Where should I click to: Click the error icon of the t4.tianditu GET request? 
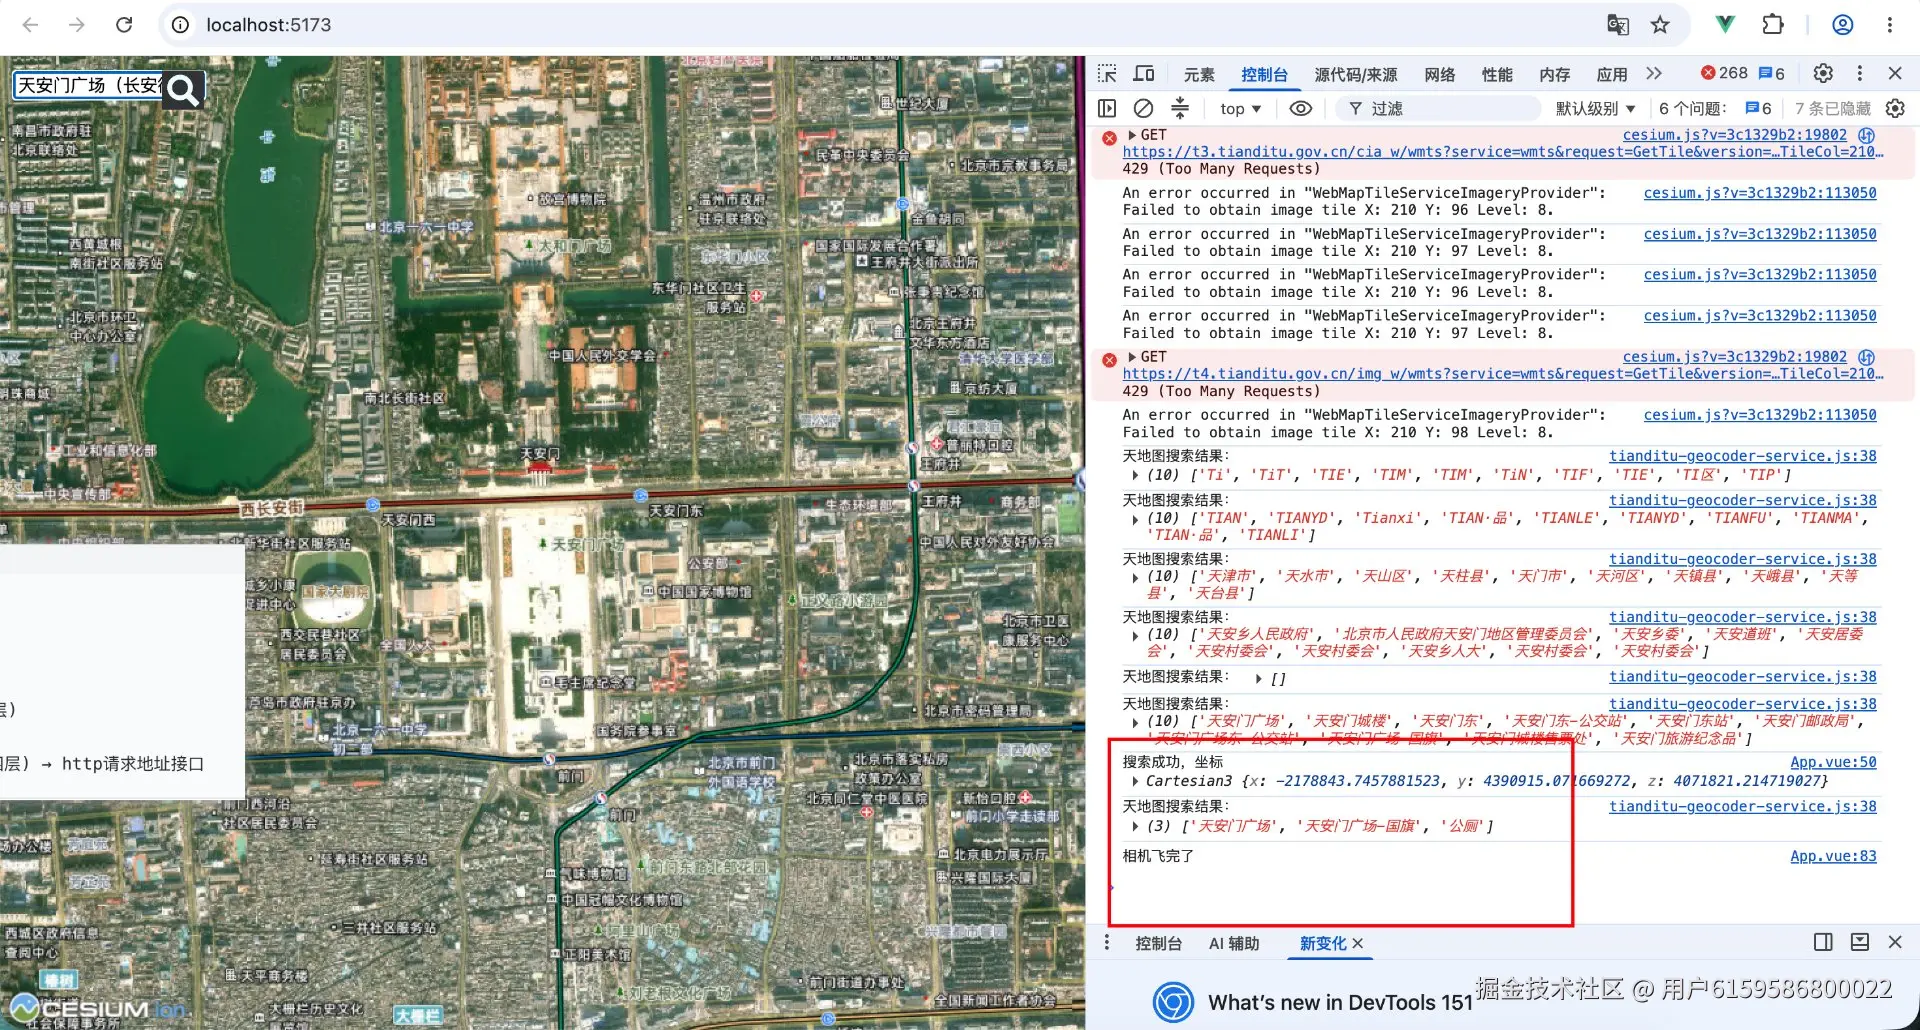pyautogui.click(x=1109, y=360)
